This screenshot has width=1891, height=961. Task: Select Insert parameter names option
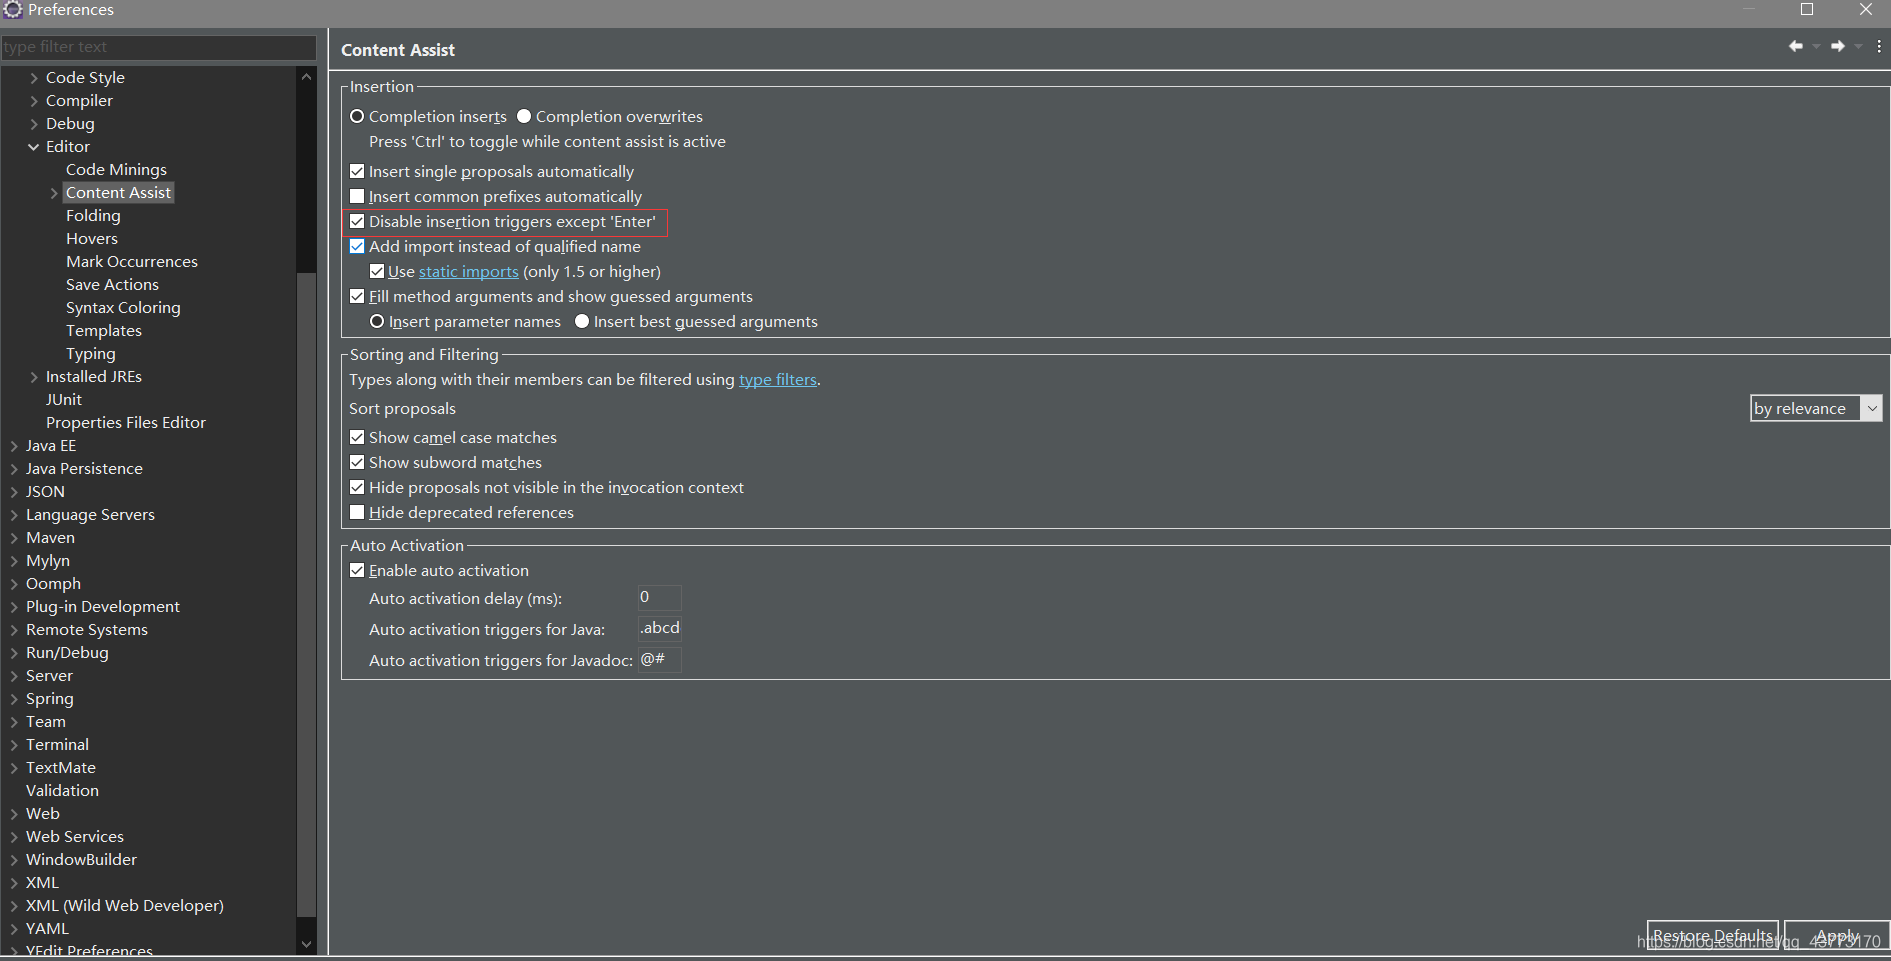coord(377,321)
